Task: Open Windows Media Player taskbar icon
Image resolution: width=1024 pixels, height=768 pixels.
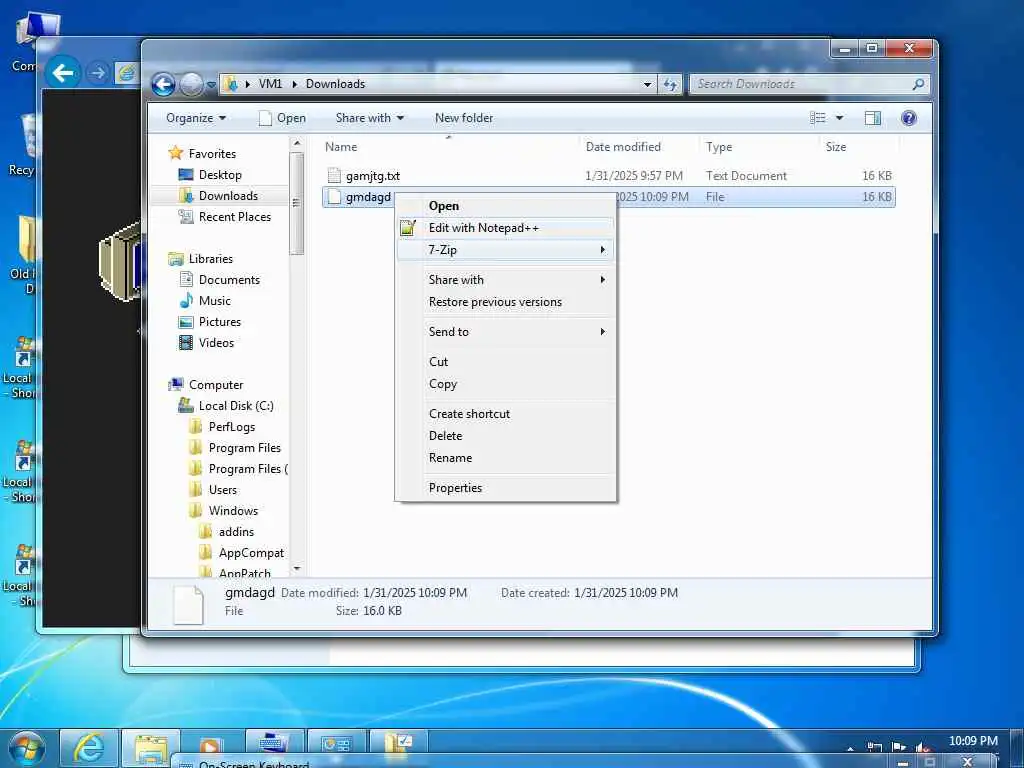Action: tap(210, 746)
